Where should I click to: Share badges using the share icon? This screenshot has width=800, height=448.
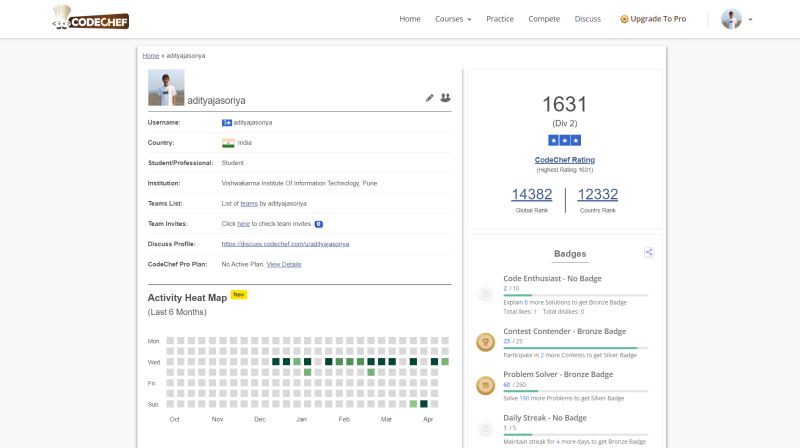click(649, 253)
